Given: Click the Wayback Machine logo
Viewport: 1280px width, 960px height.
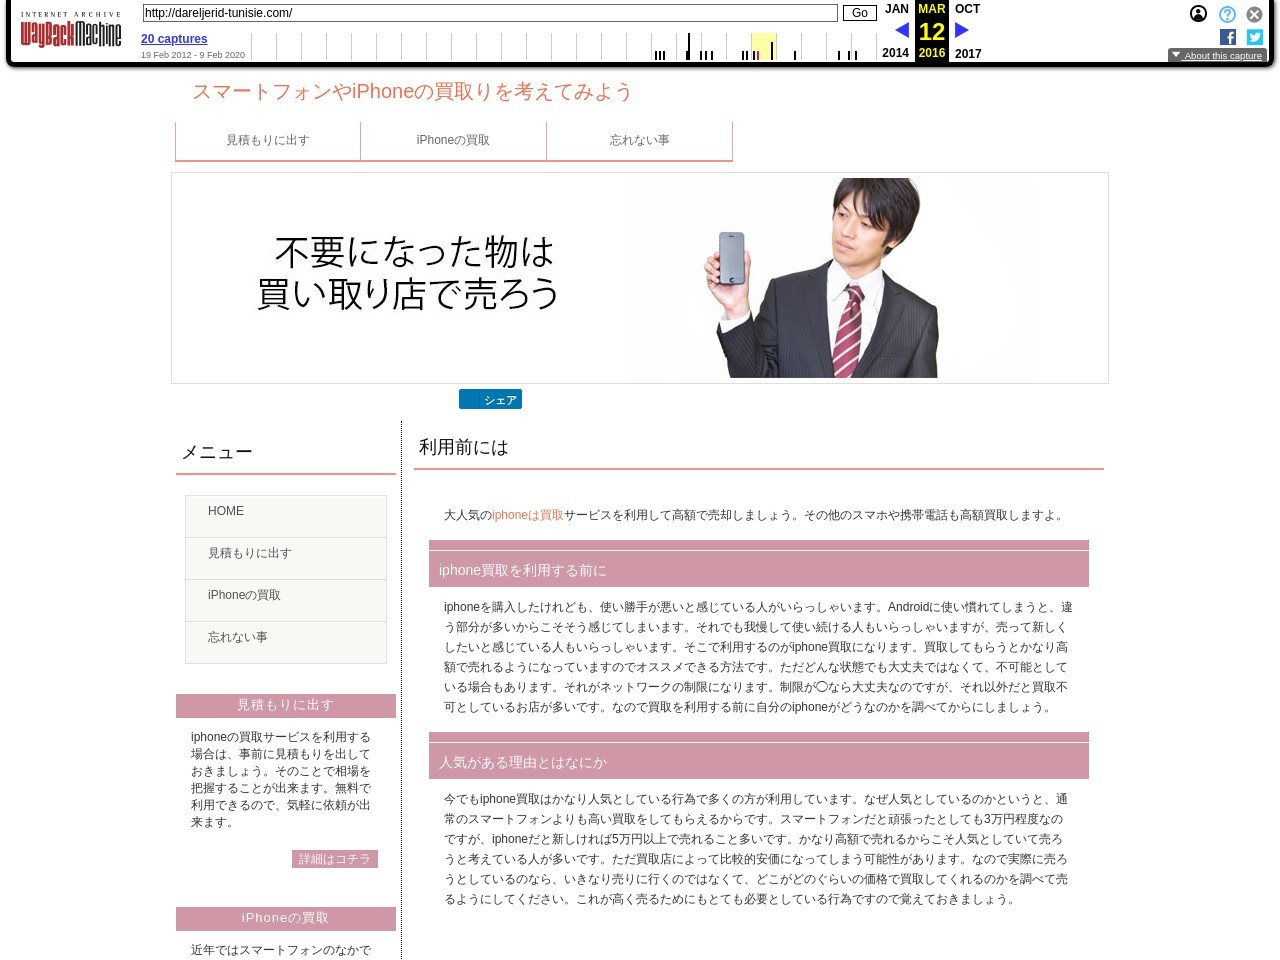Looking at the screenshot, I should [x=70, y=31].
